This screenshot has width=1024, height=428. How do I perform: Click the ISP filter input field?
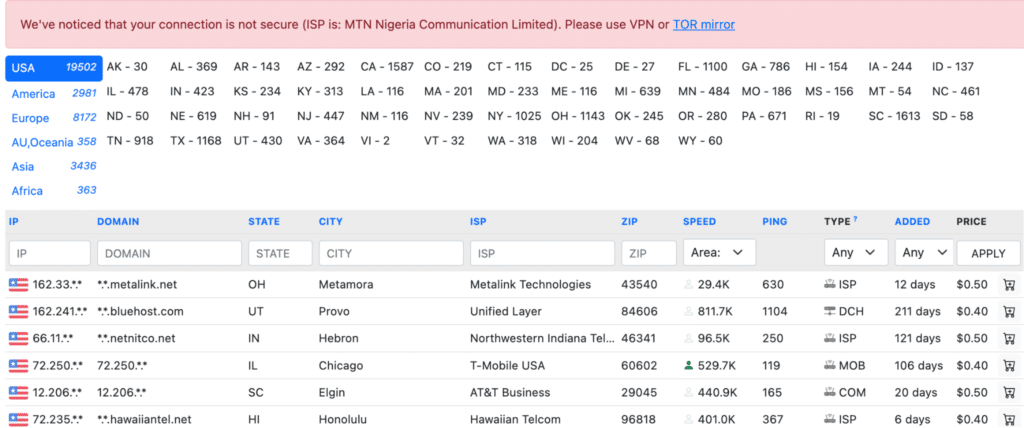pyautogui.click(x=542, y=253)
